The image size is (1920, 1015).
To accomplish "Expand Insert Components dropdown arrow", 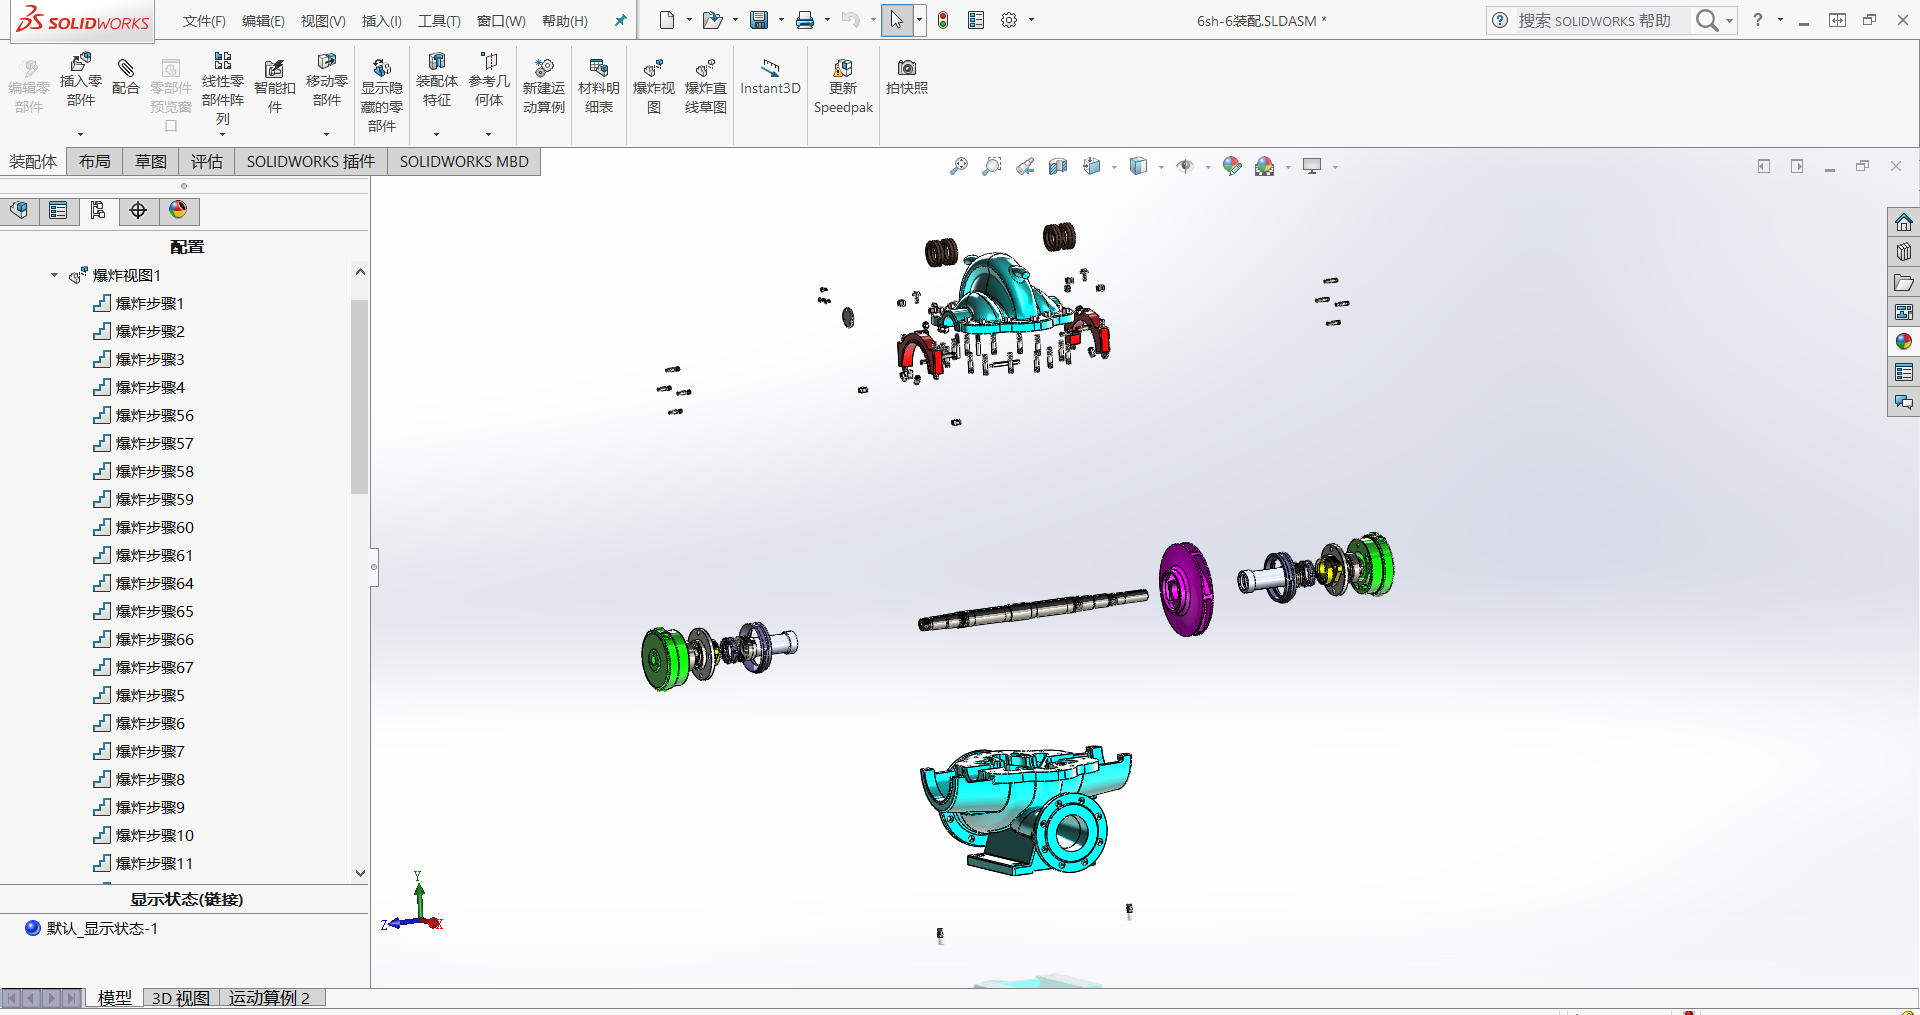I will (80, 134).
